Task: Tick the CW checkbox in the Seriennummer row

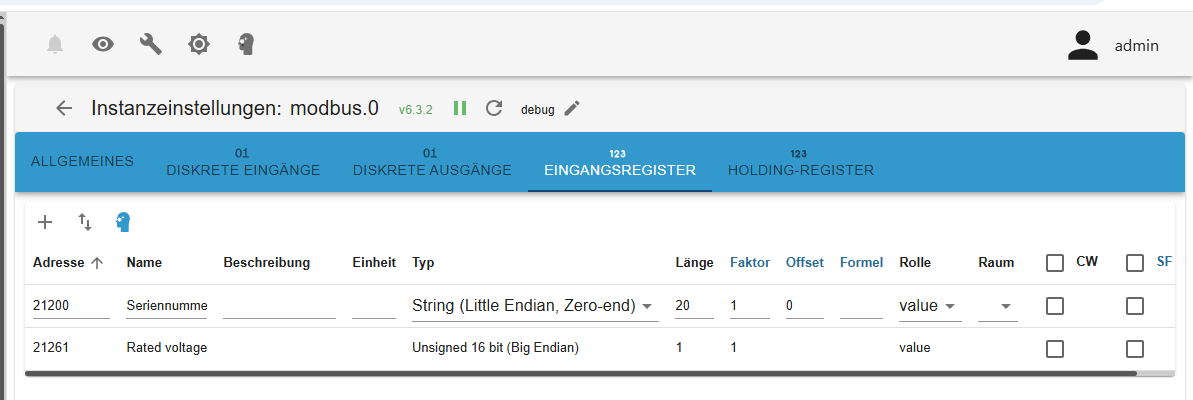Action: coord(1055,306)
